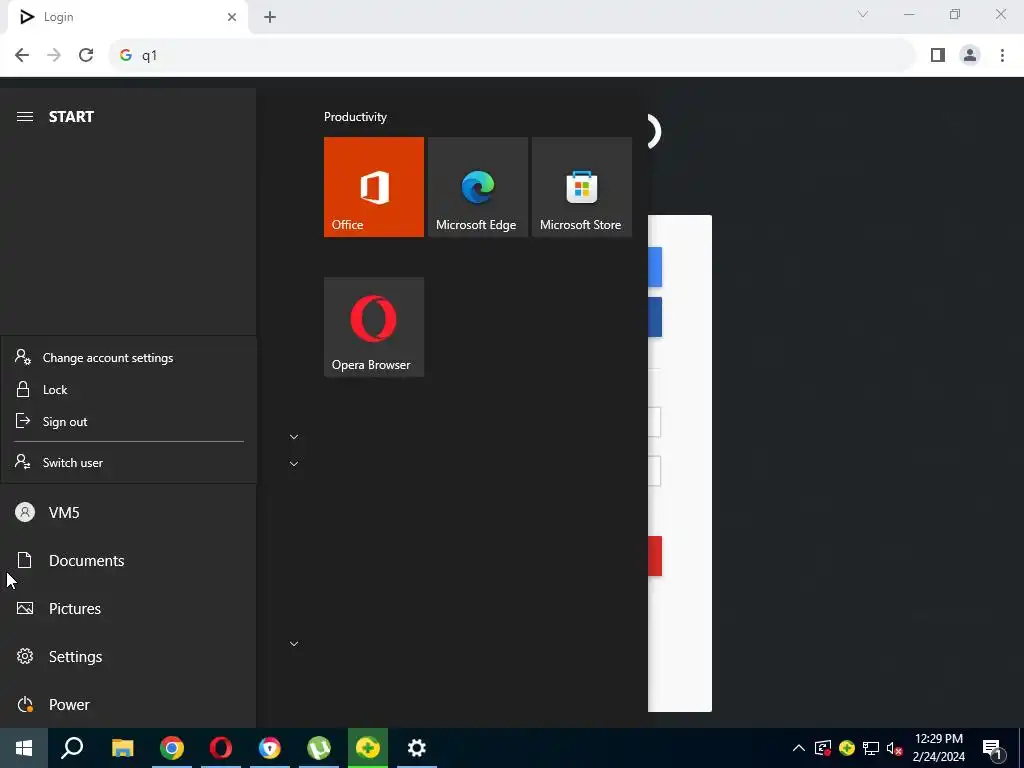
Task: Toggle Chrome side panel icon
Action: (x=938, y=56)
